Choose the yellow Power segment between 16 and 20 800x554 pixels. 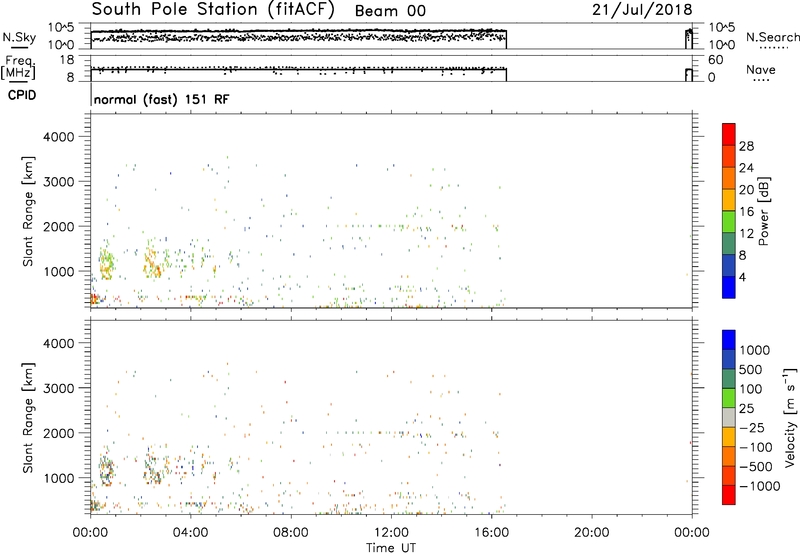[x=729, y=199]
